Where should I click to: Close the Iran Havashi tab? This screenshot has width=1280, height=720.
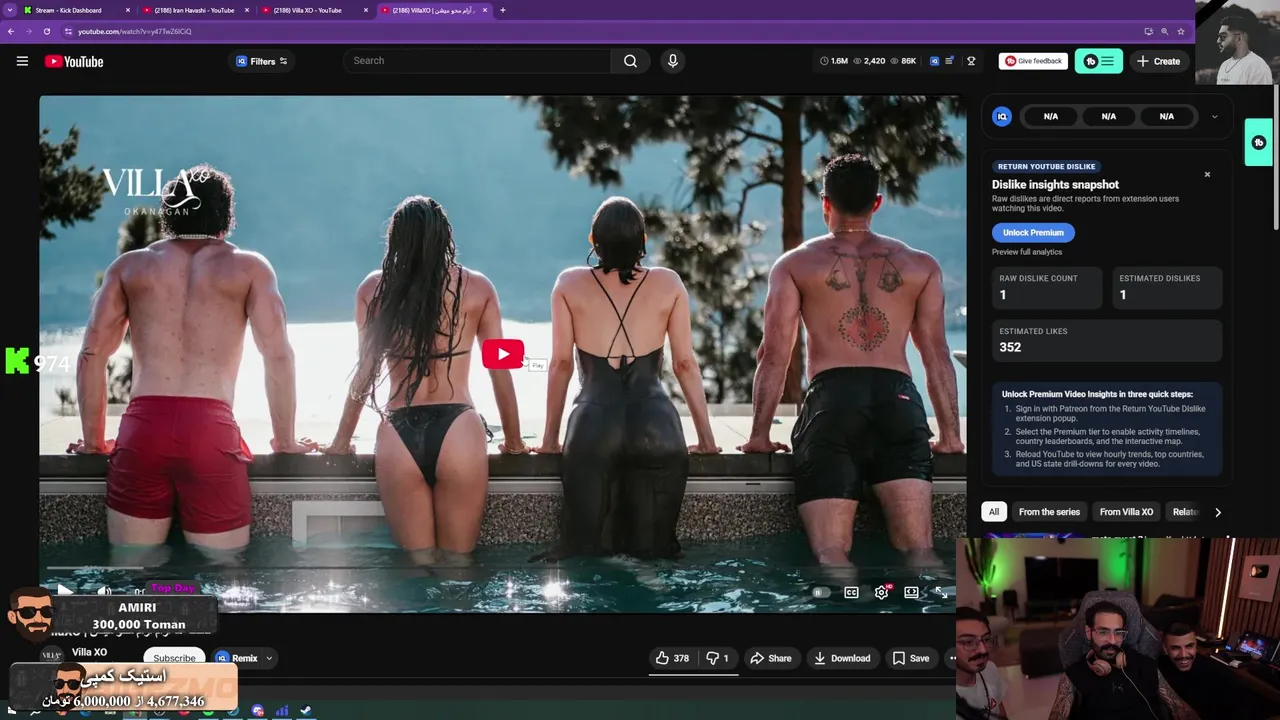[x=247, y=10]
